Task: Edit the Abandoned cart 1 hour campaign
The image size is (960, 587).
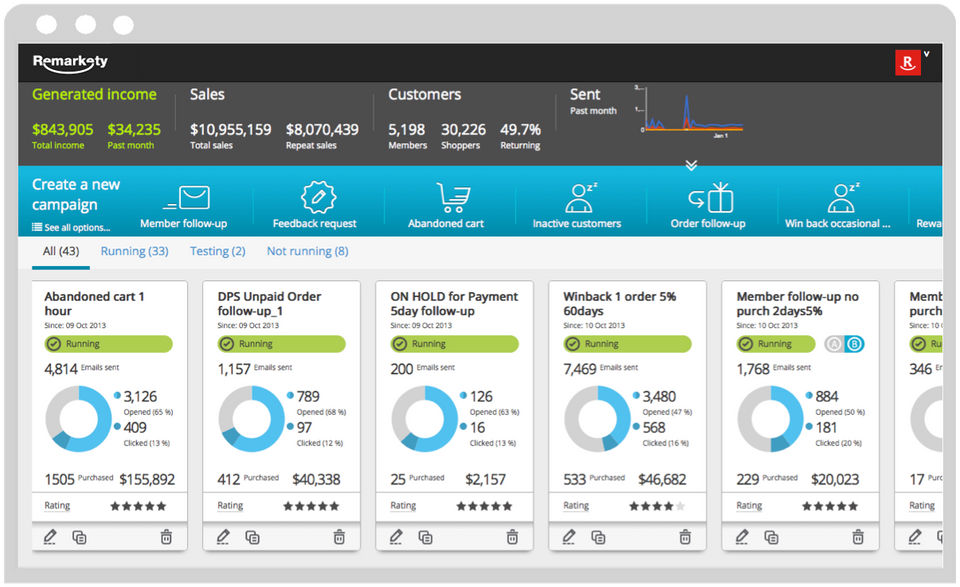Action: click(x=50, y=537)
